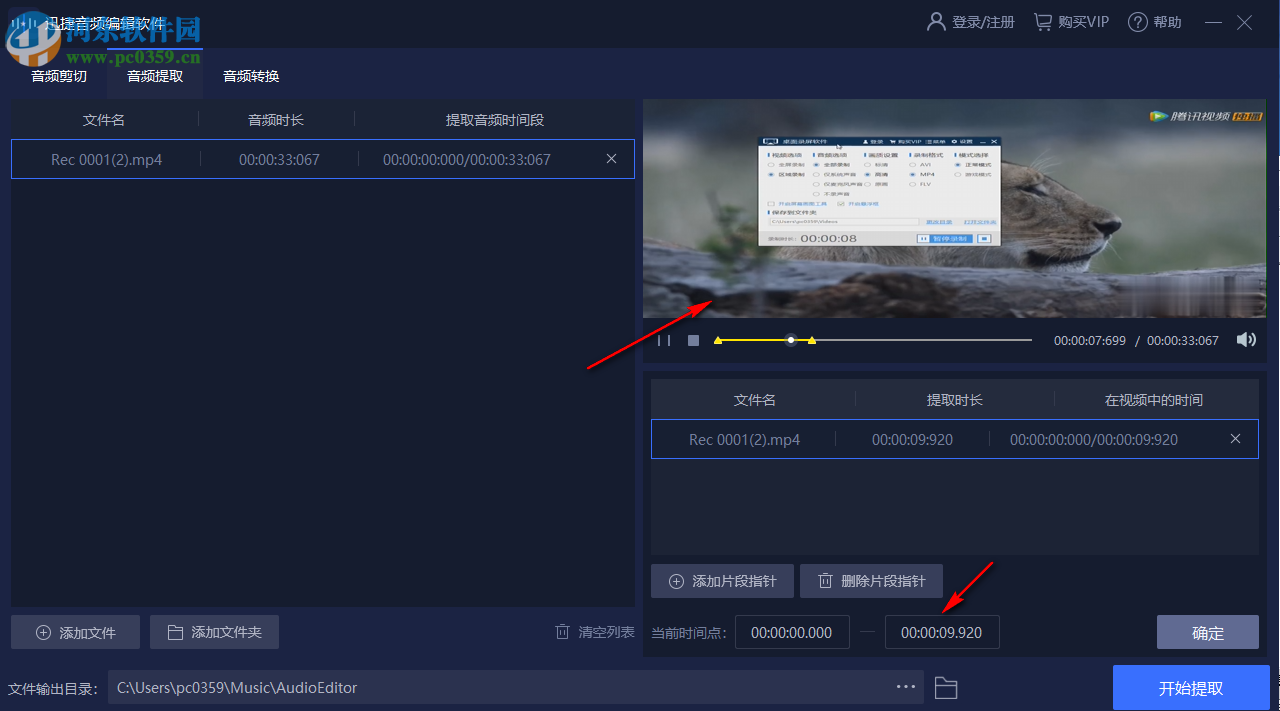Select Rec 0001(2).mp4 extracted segment row
Screen dimensions: 1280x711
(954, 439)
